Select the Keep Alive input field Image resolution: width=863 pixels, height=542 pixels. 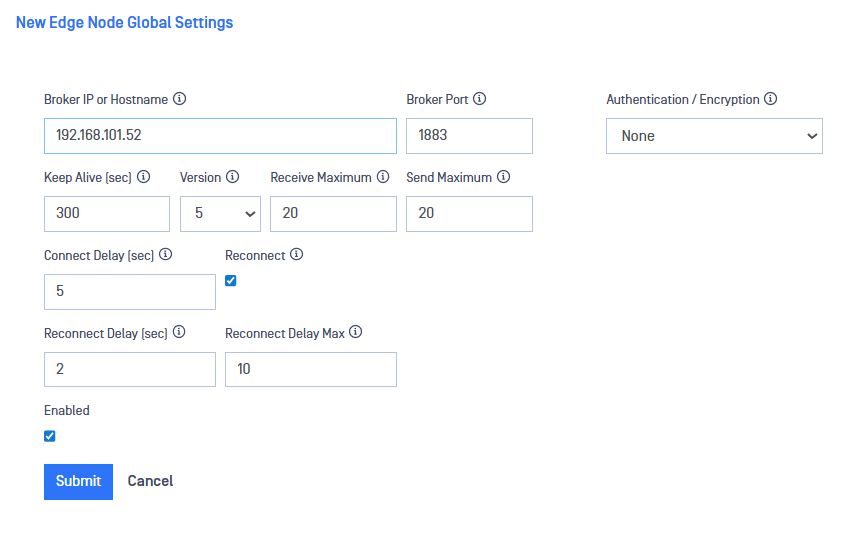click(x=107, y=214)
